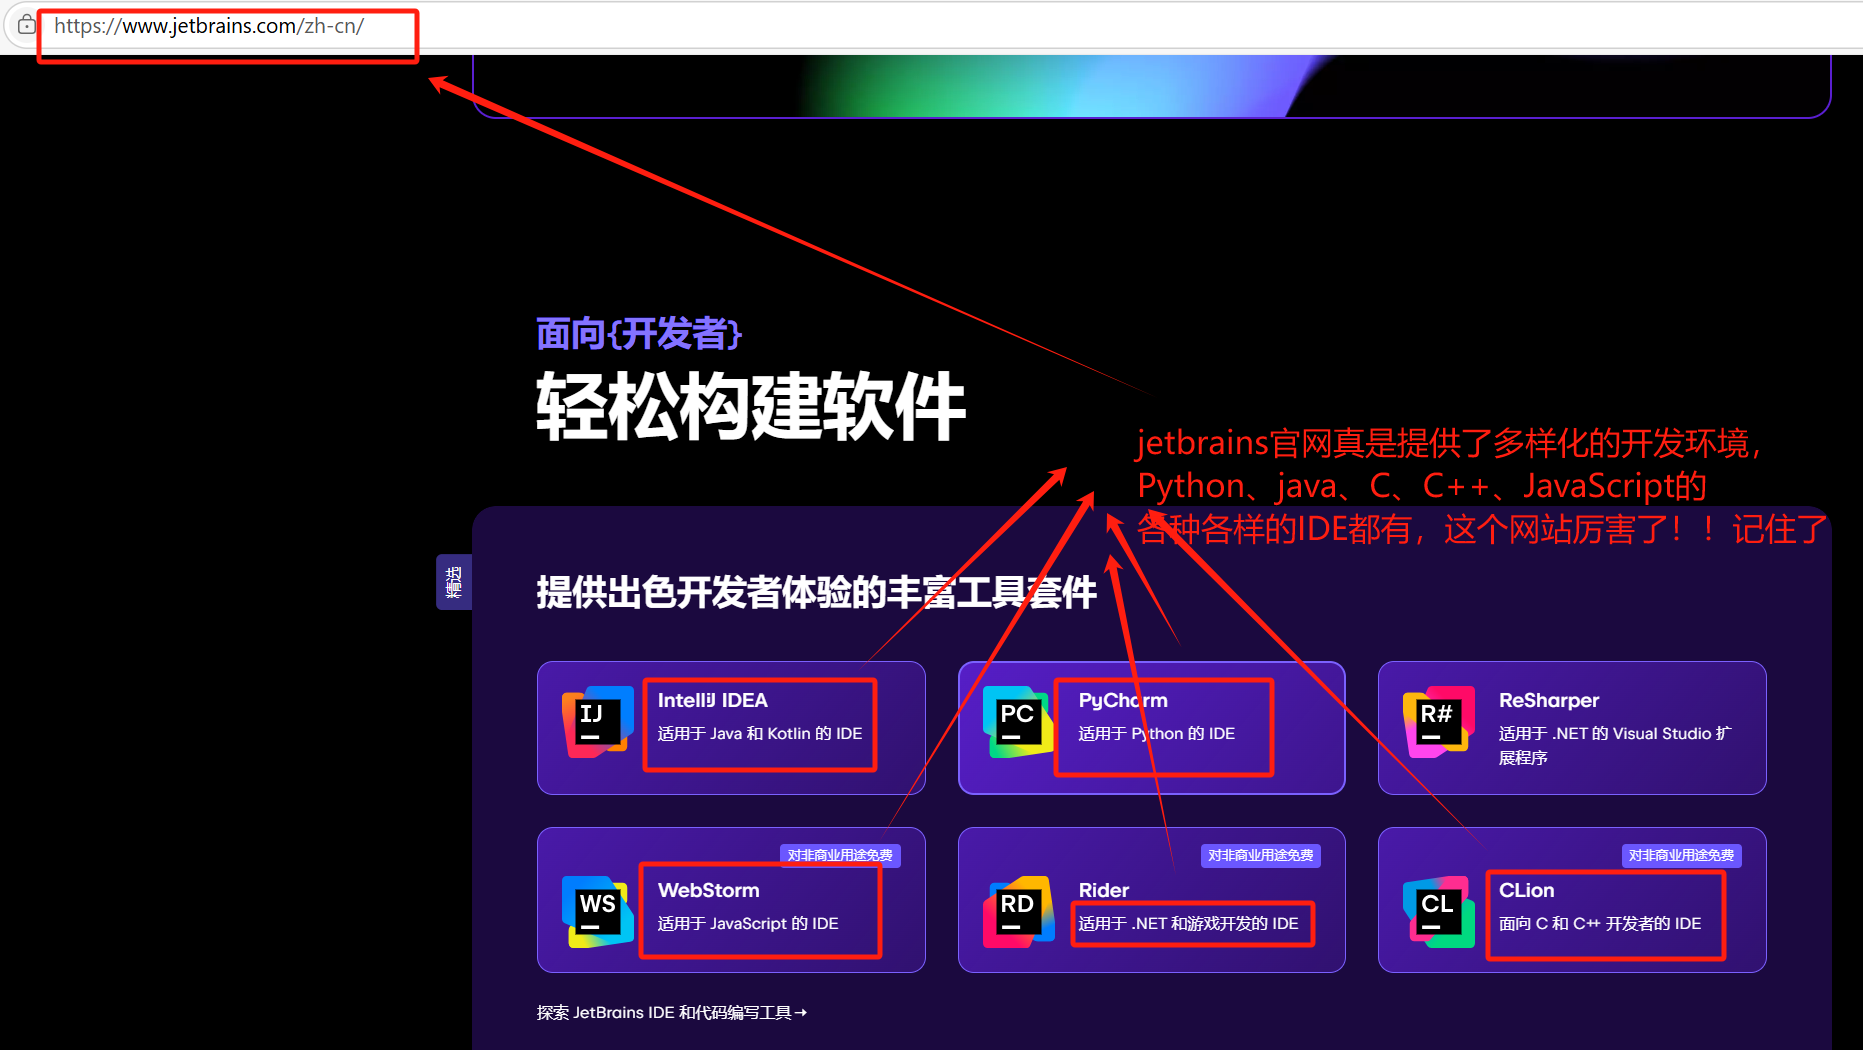1863x1050 pixels.
Task: Click the text 适用于 JavaScript 的 IDE
Action: 748,923
